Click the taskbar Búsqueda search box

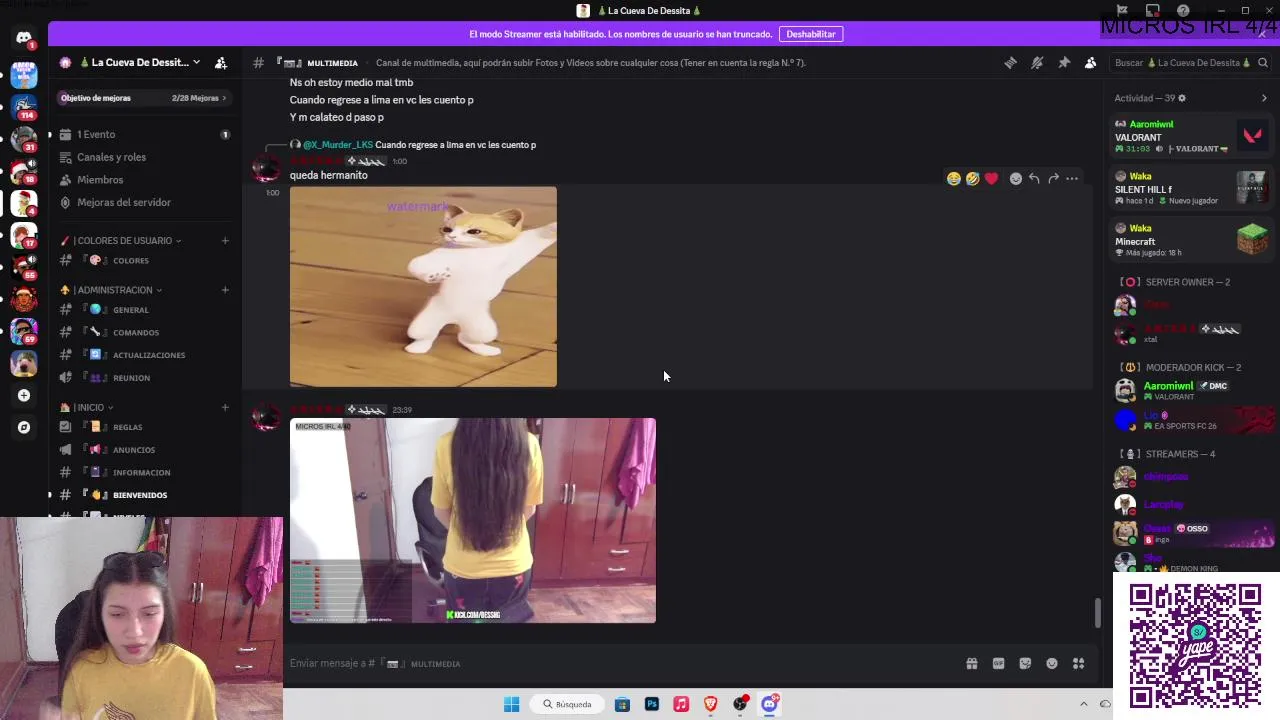tap(567, 704)
